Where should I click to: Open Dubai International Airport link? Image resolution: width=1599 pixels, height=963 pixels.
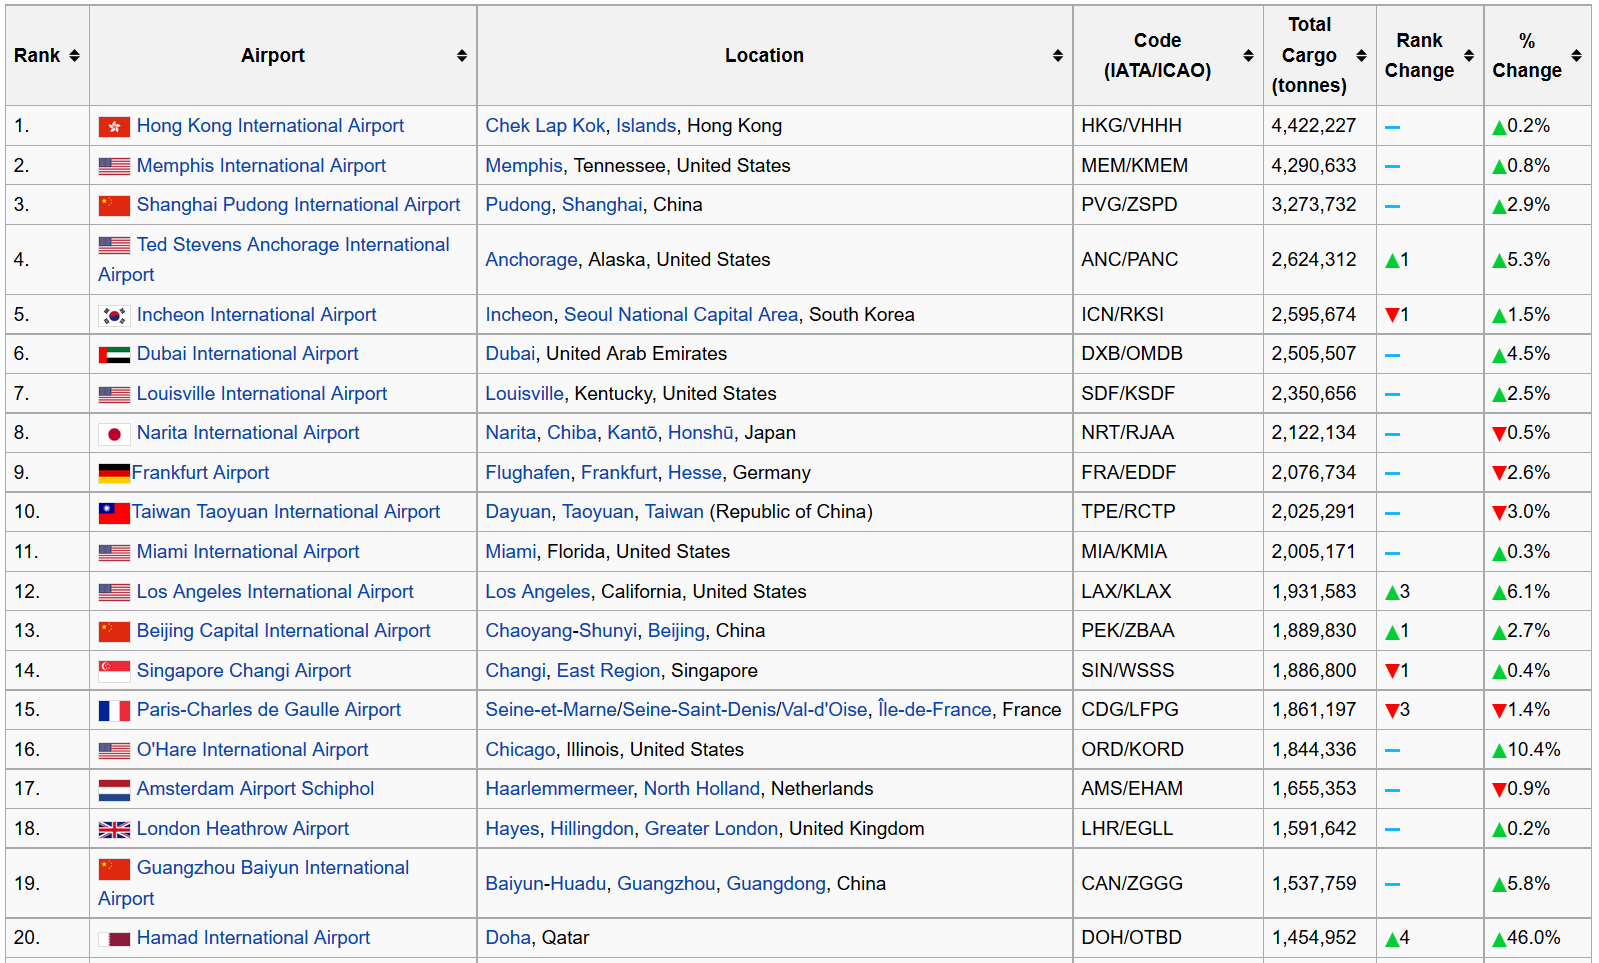(x=247, y=354)
